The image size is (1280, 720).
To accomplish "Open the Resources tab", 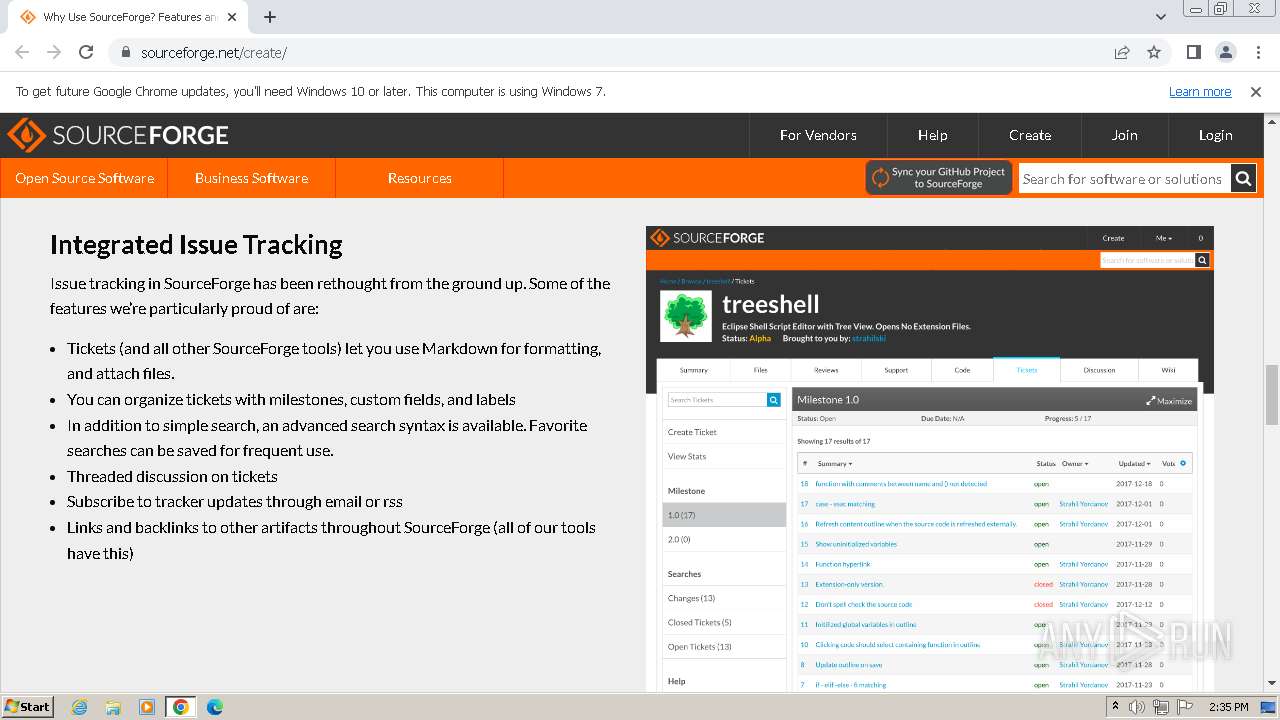I will tap(419, 178).
